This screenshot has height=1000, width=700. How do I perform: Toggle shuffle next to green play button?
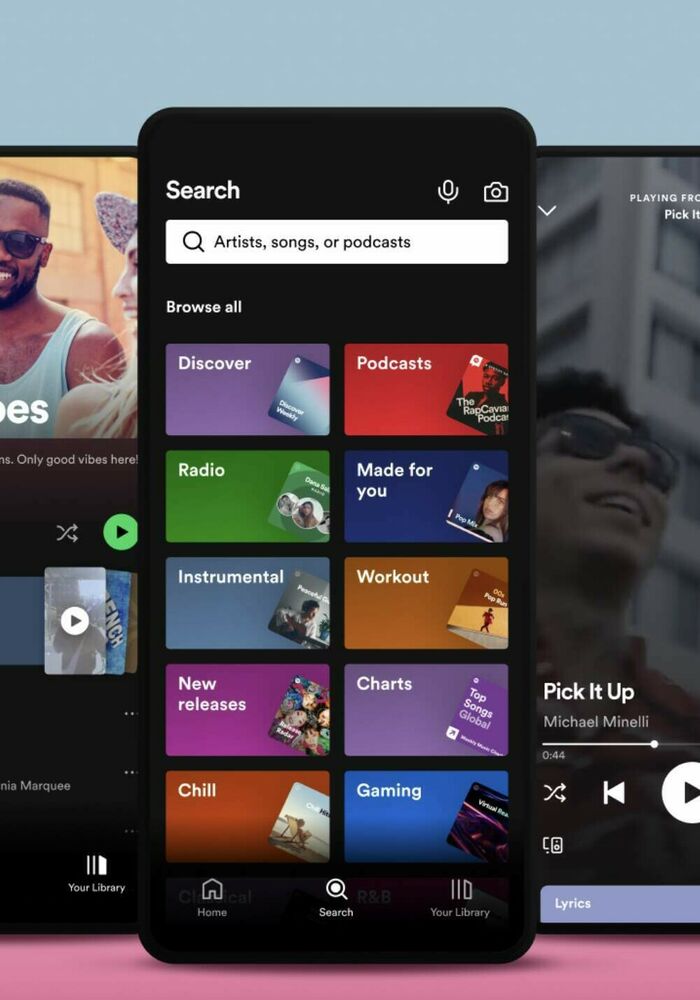click(x=67, y=533)
